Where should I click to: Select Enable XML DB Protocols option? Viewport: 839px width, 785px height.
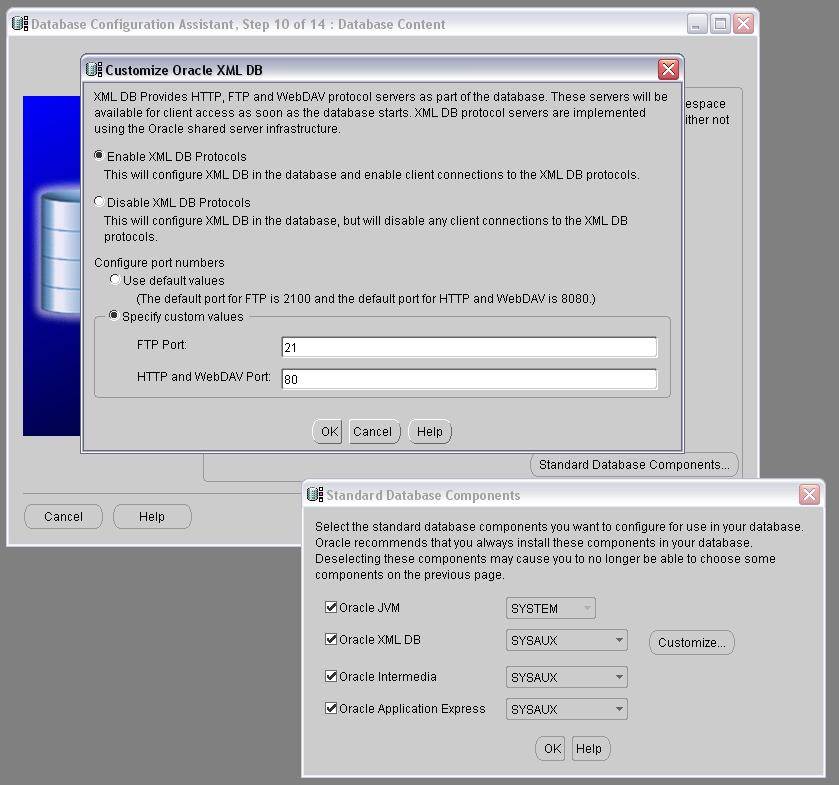99,156
